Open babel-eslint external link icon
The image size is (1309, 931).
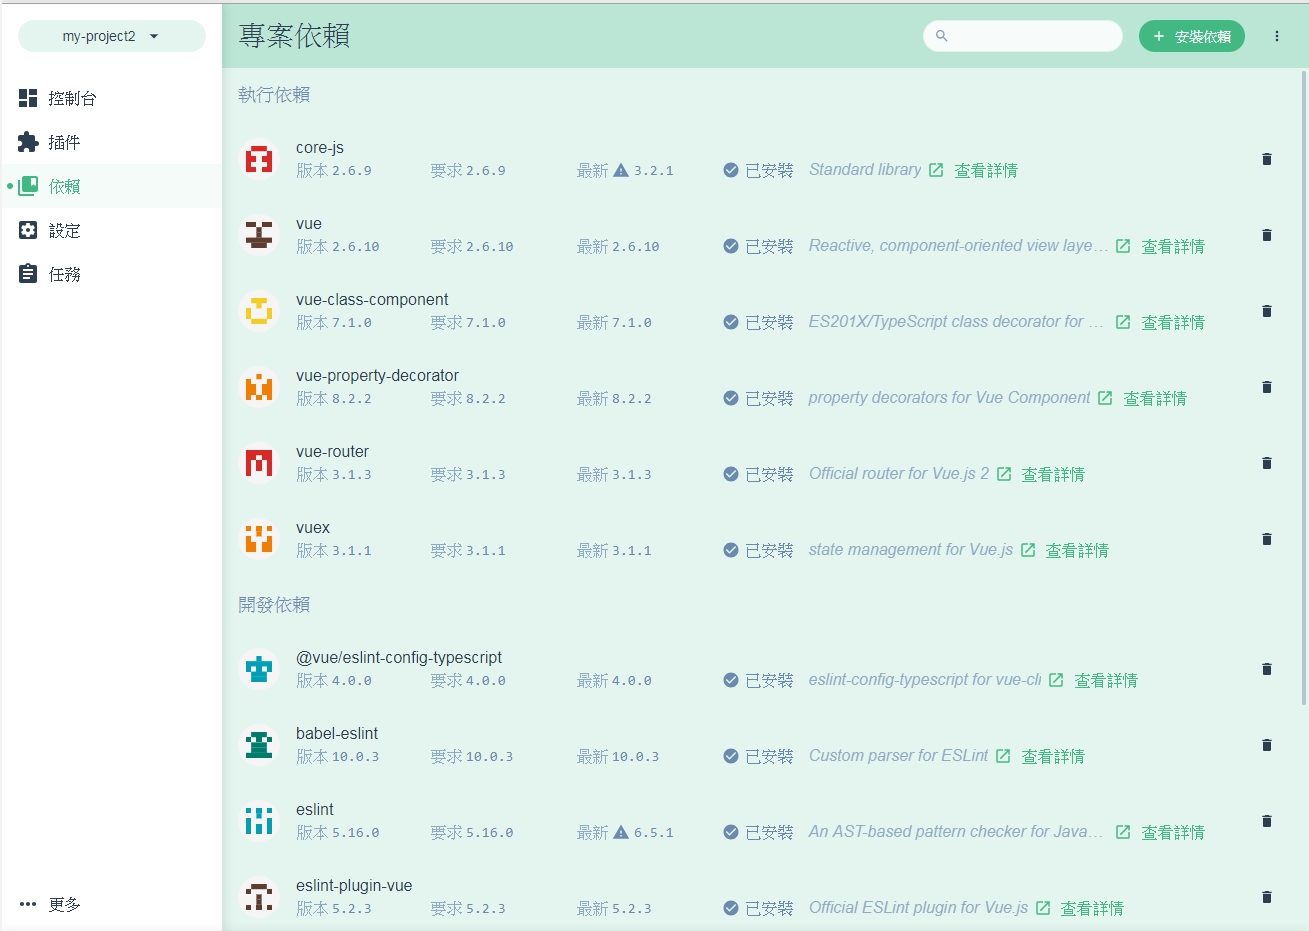1003,756
